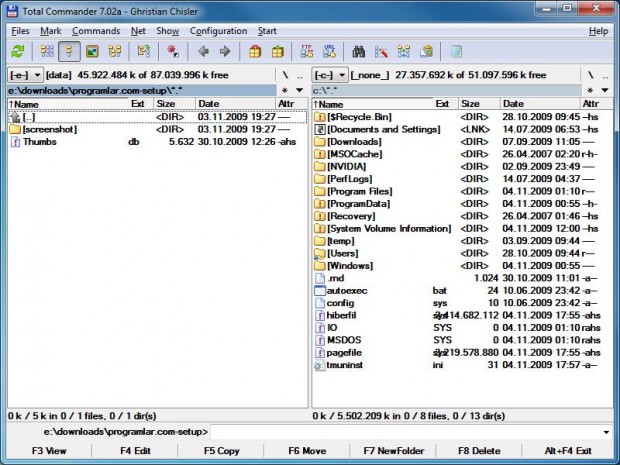Select the [Program Files] folder

462,191
